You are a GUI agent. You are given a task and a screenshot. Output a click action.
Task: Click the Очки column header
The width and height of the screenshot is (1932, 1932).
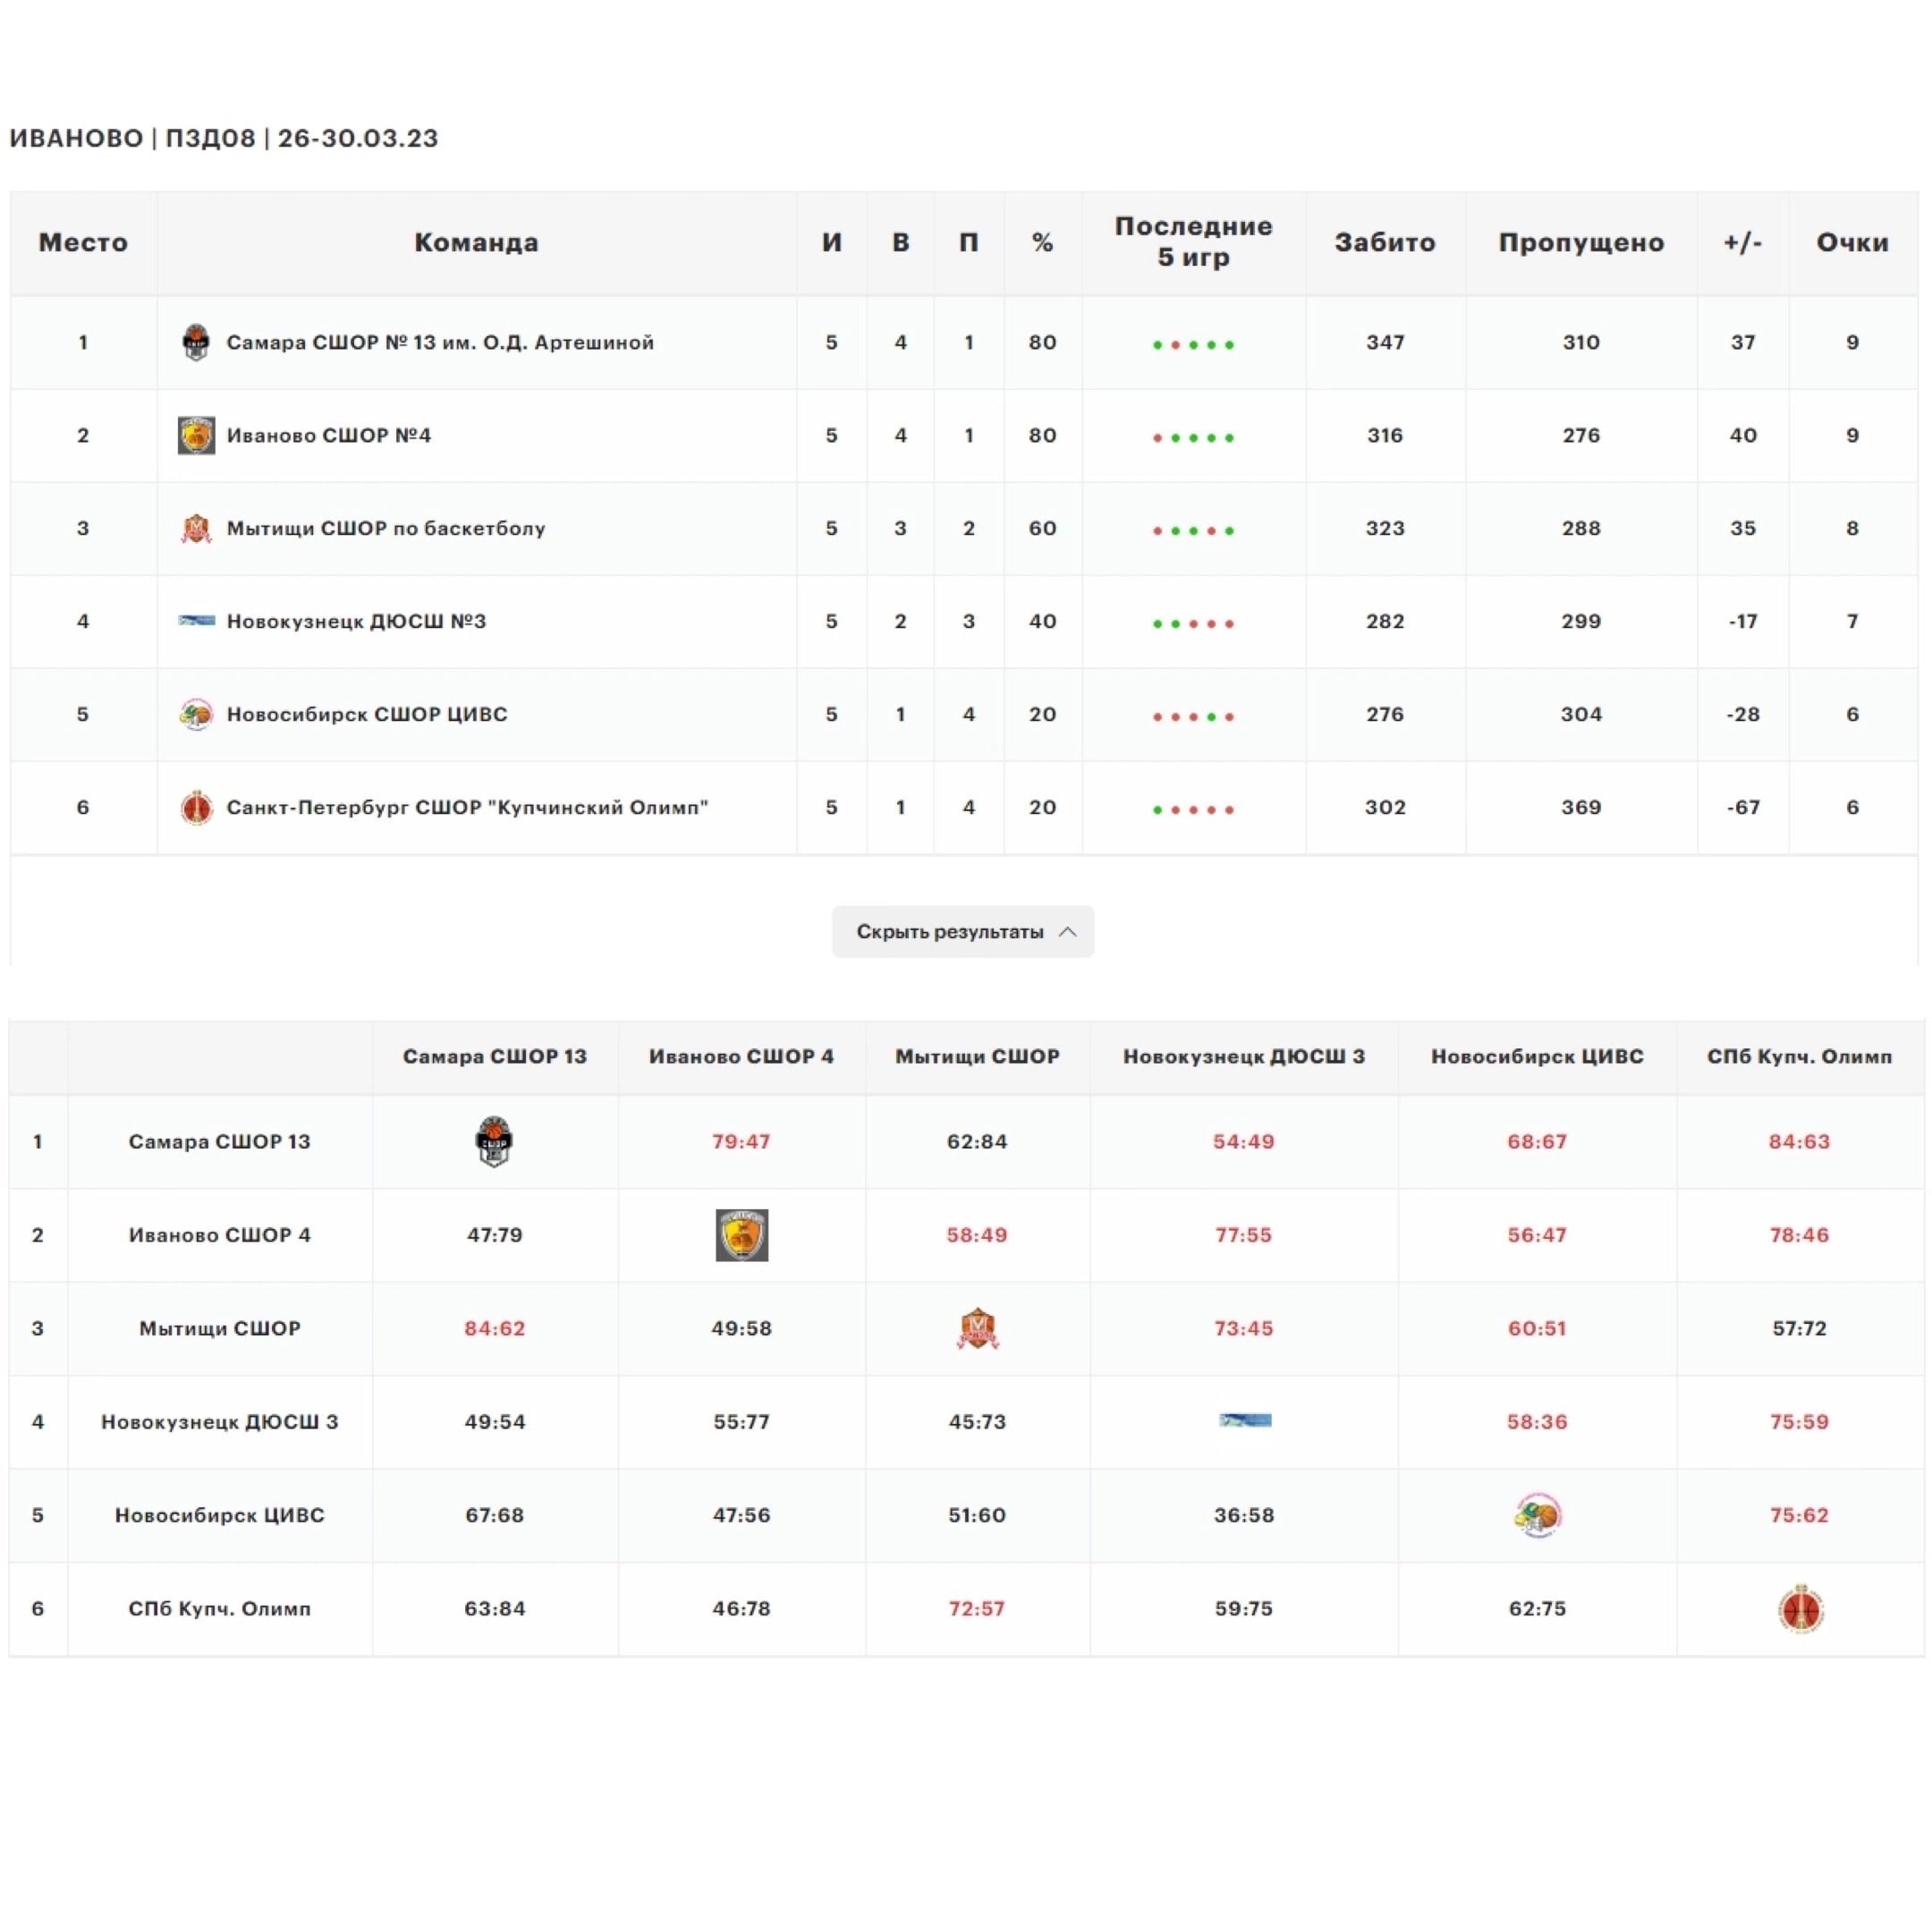click(1852, 242)
